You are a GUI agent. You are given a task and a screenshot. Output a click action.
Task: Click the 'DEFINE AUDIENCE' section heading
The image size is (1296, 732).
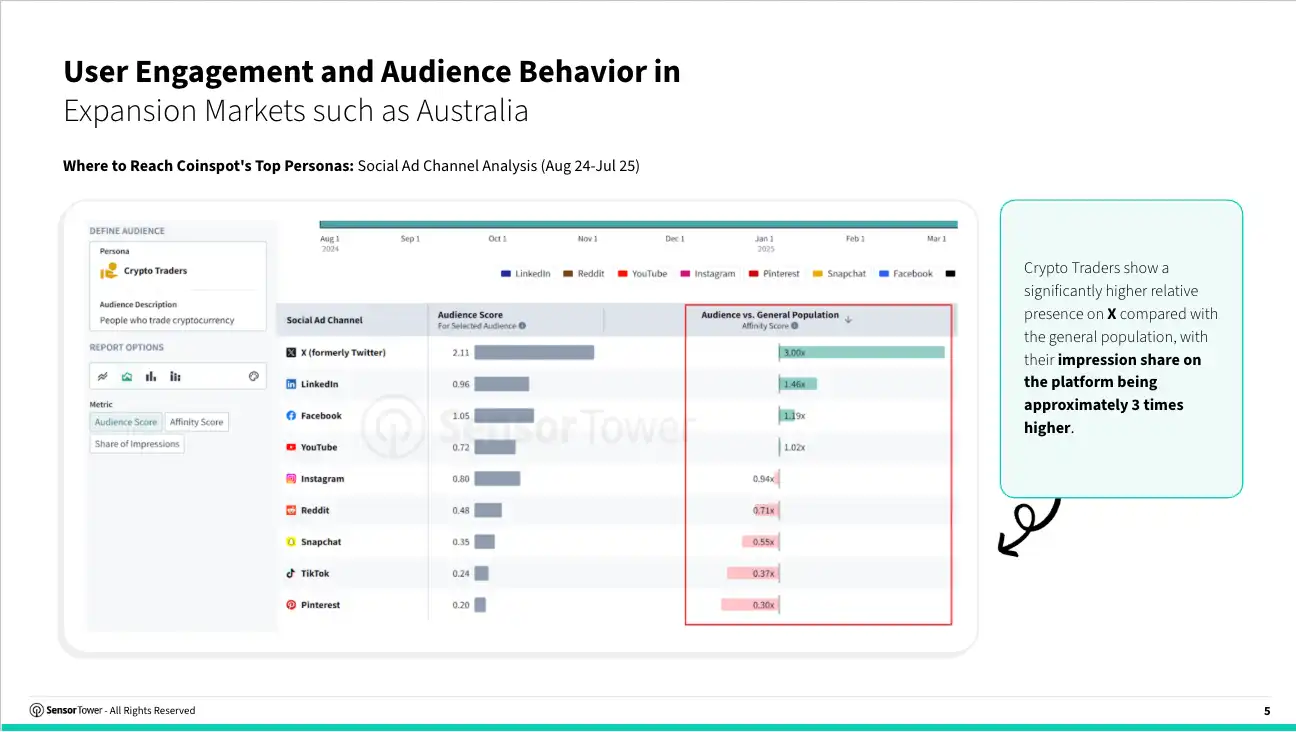[127, 231]
